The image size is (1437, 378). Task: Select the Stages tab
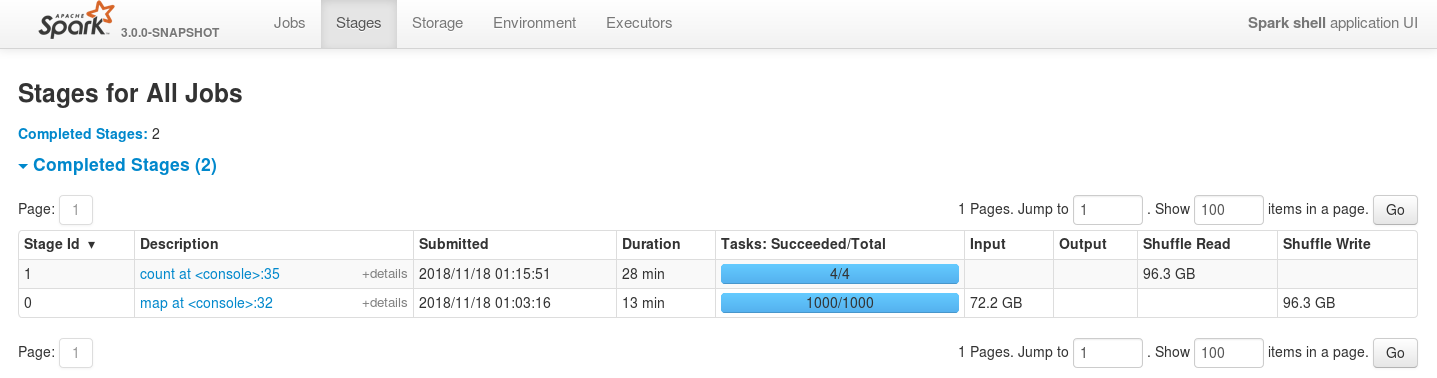coord(359,23)
